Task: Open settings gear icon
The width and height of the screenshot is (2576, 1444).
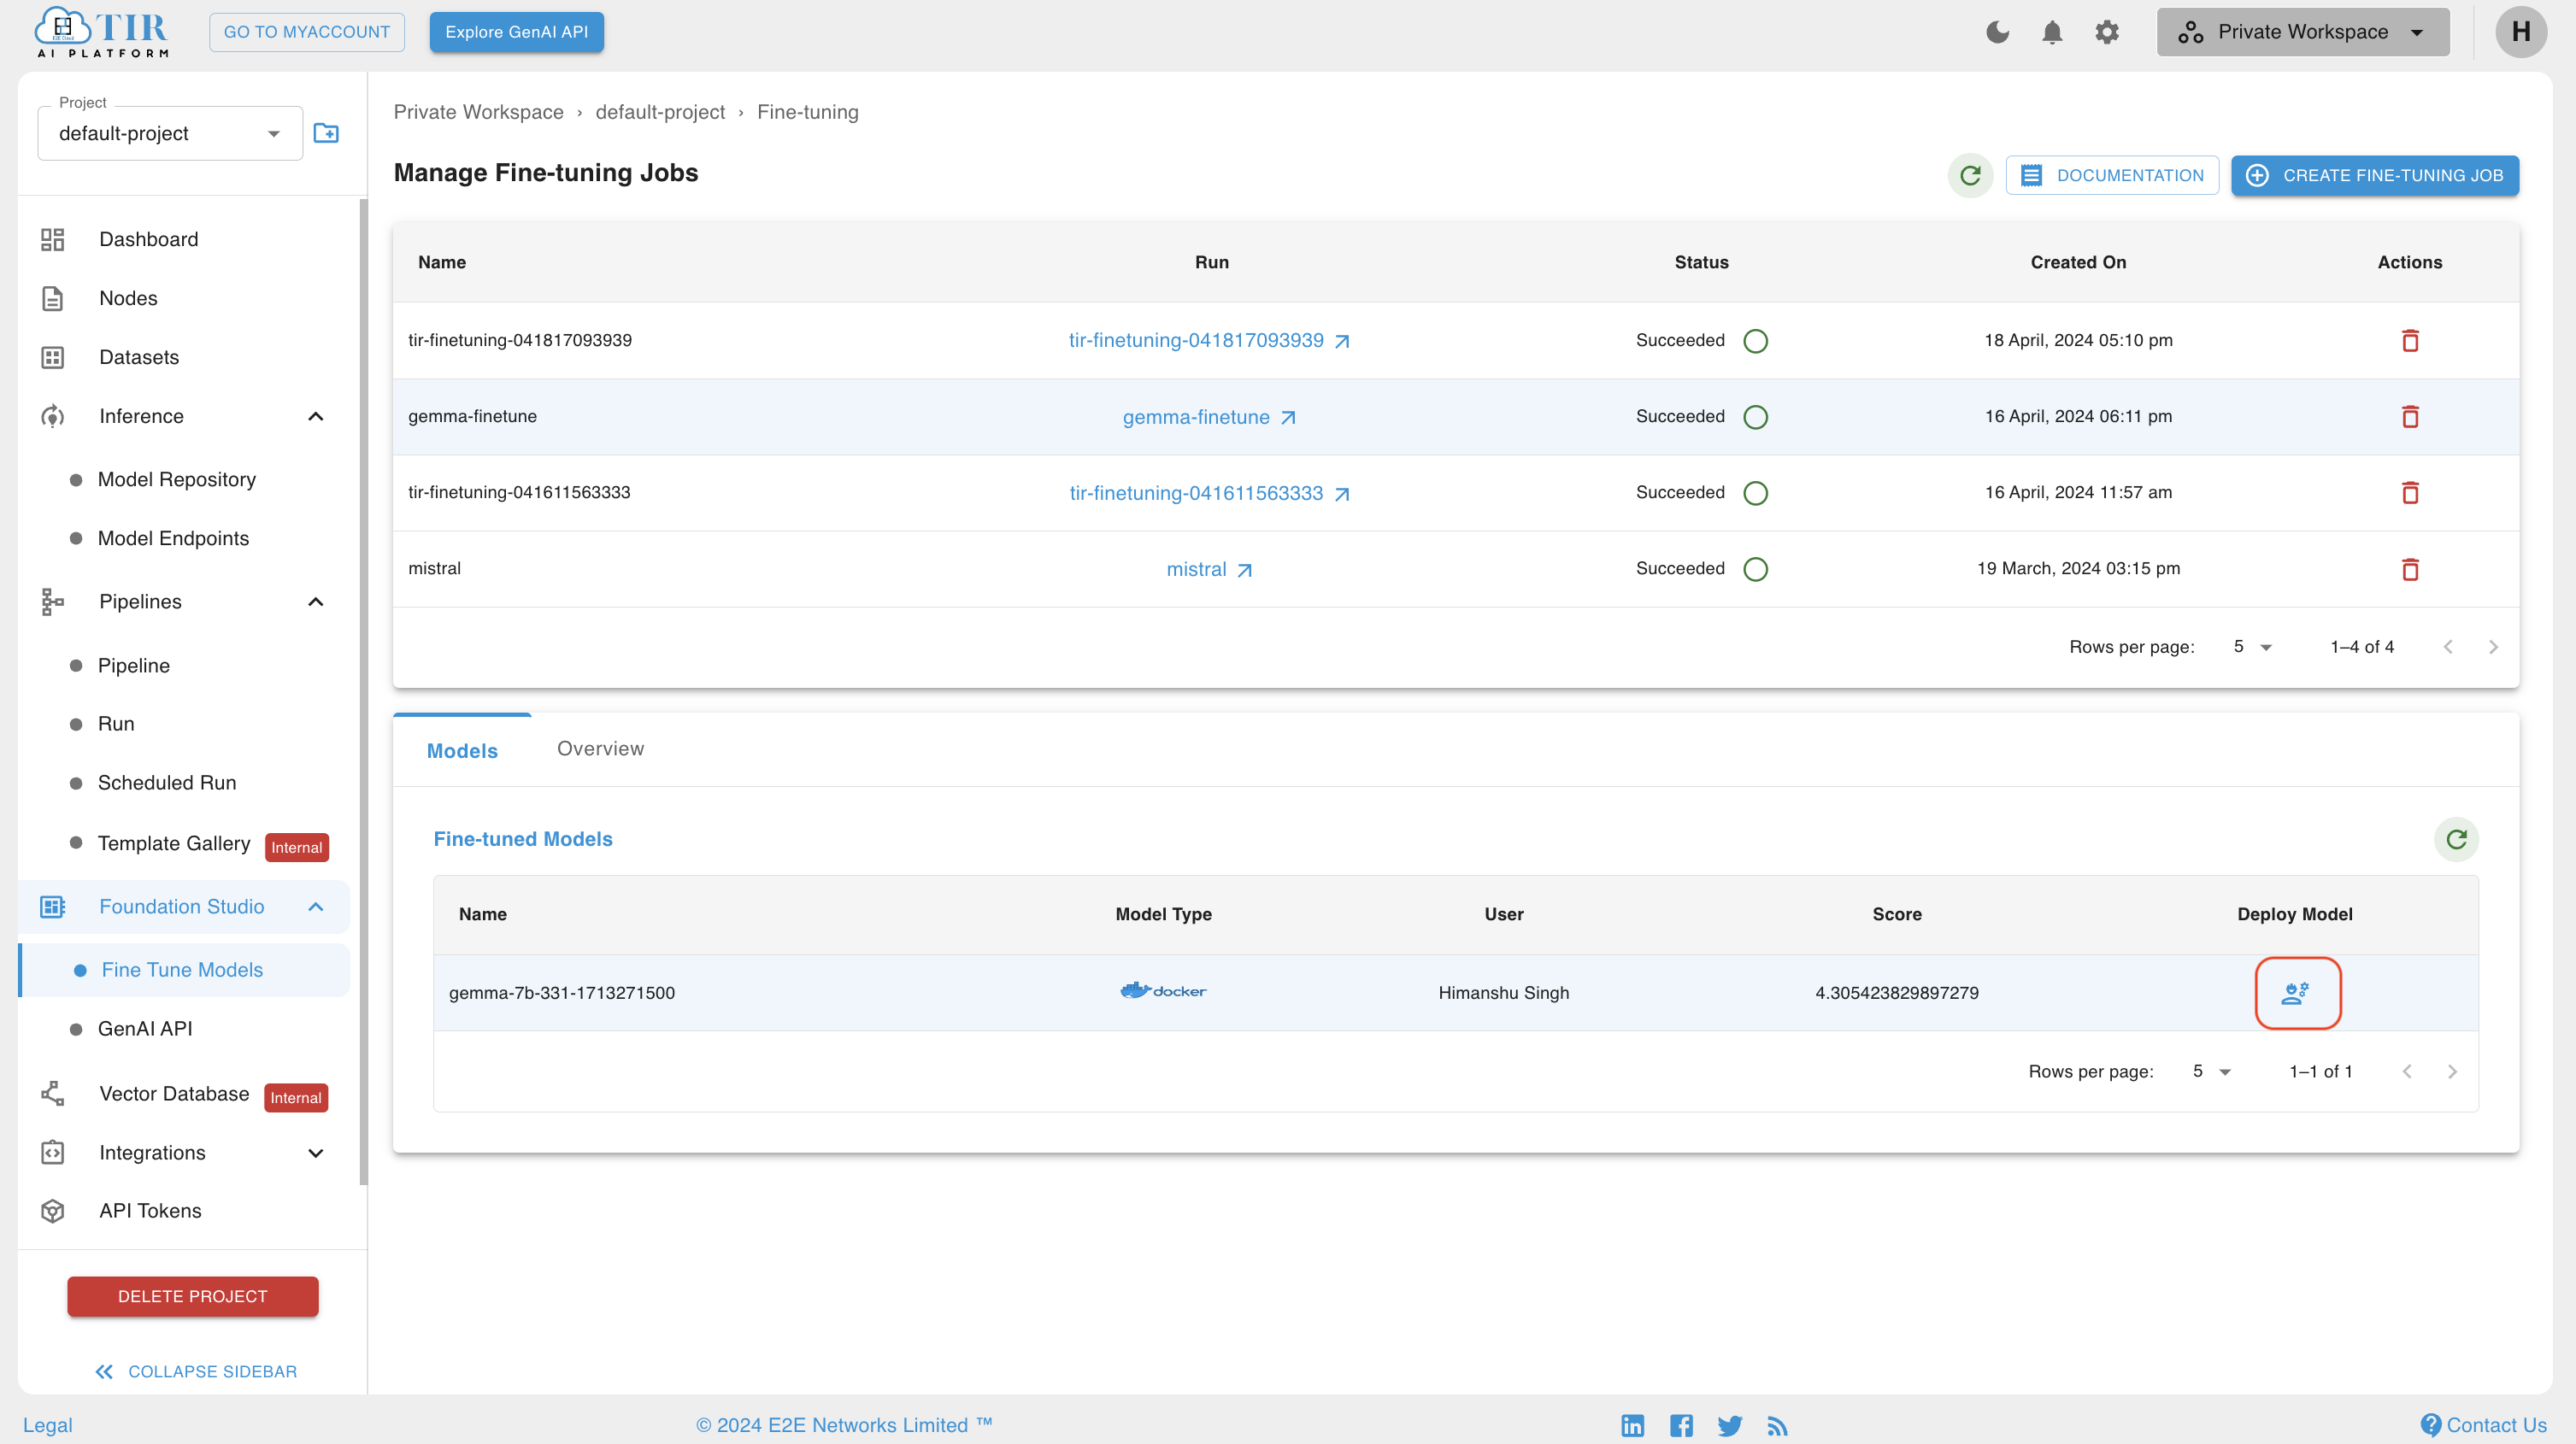Action: coord(2107,32)
